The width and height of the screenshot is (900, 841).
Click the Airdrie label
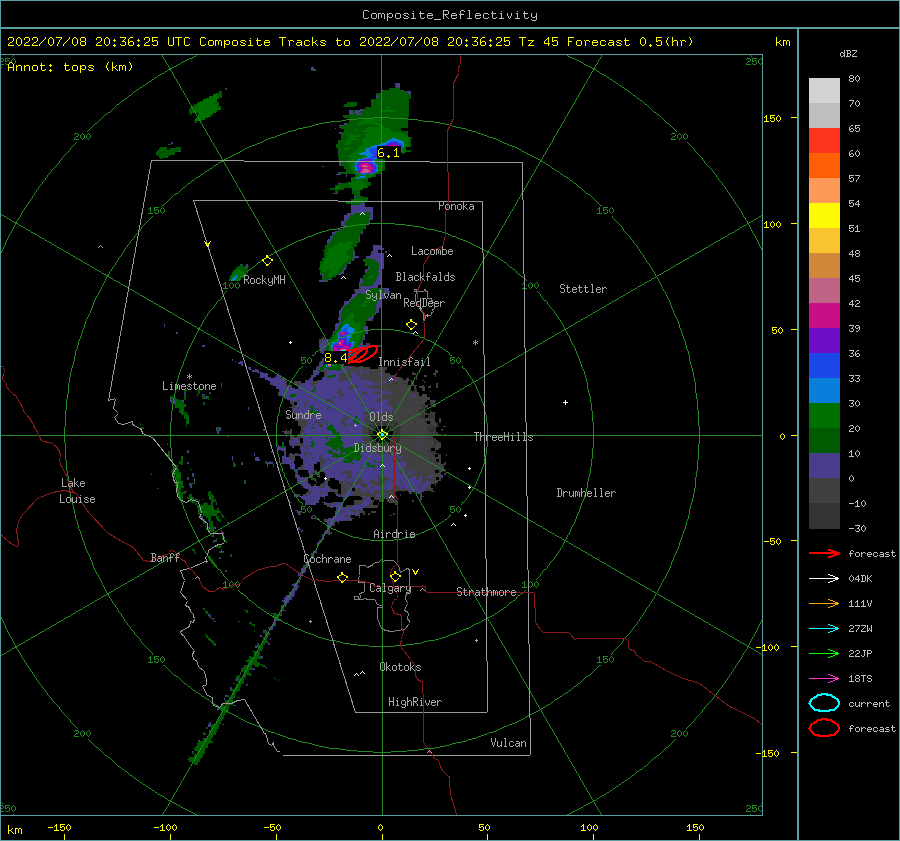point(394,534)
